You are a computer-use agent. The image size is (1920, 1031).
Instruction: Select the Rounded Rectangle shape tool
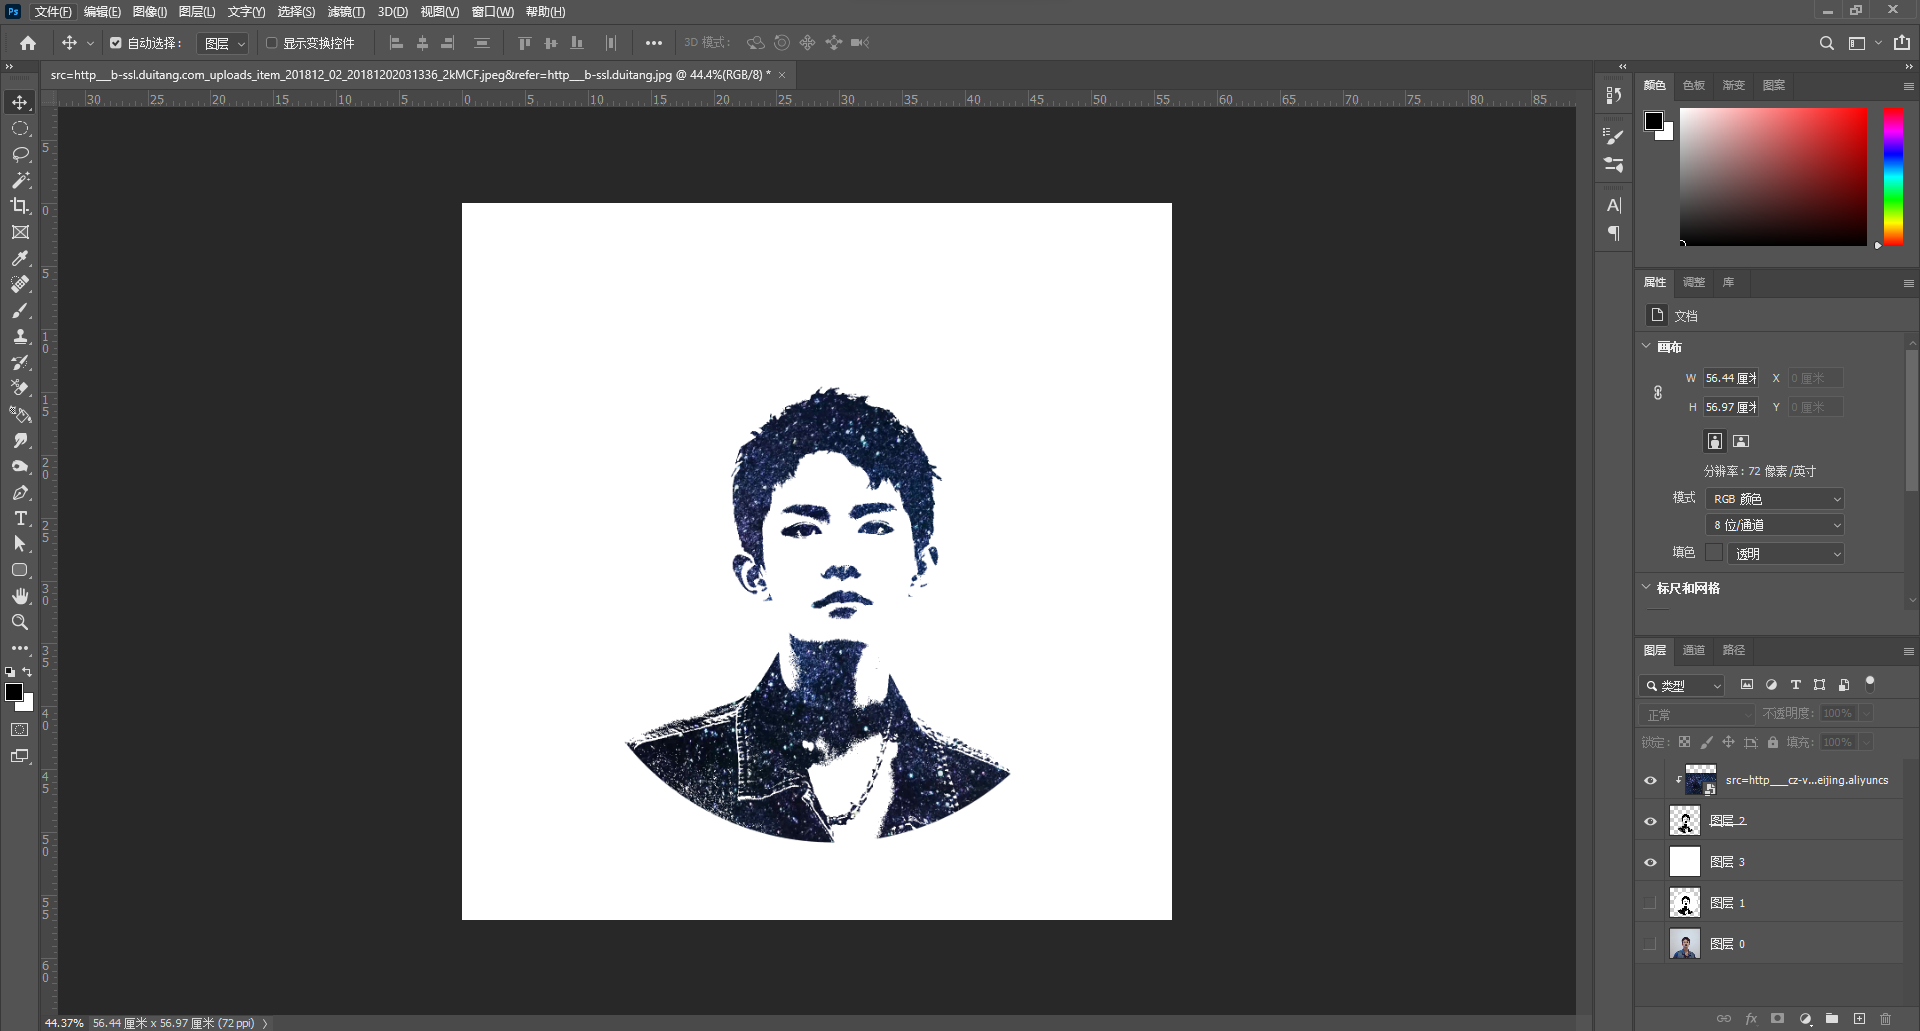click(20, 570)
